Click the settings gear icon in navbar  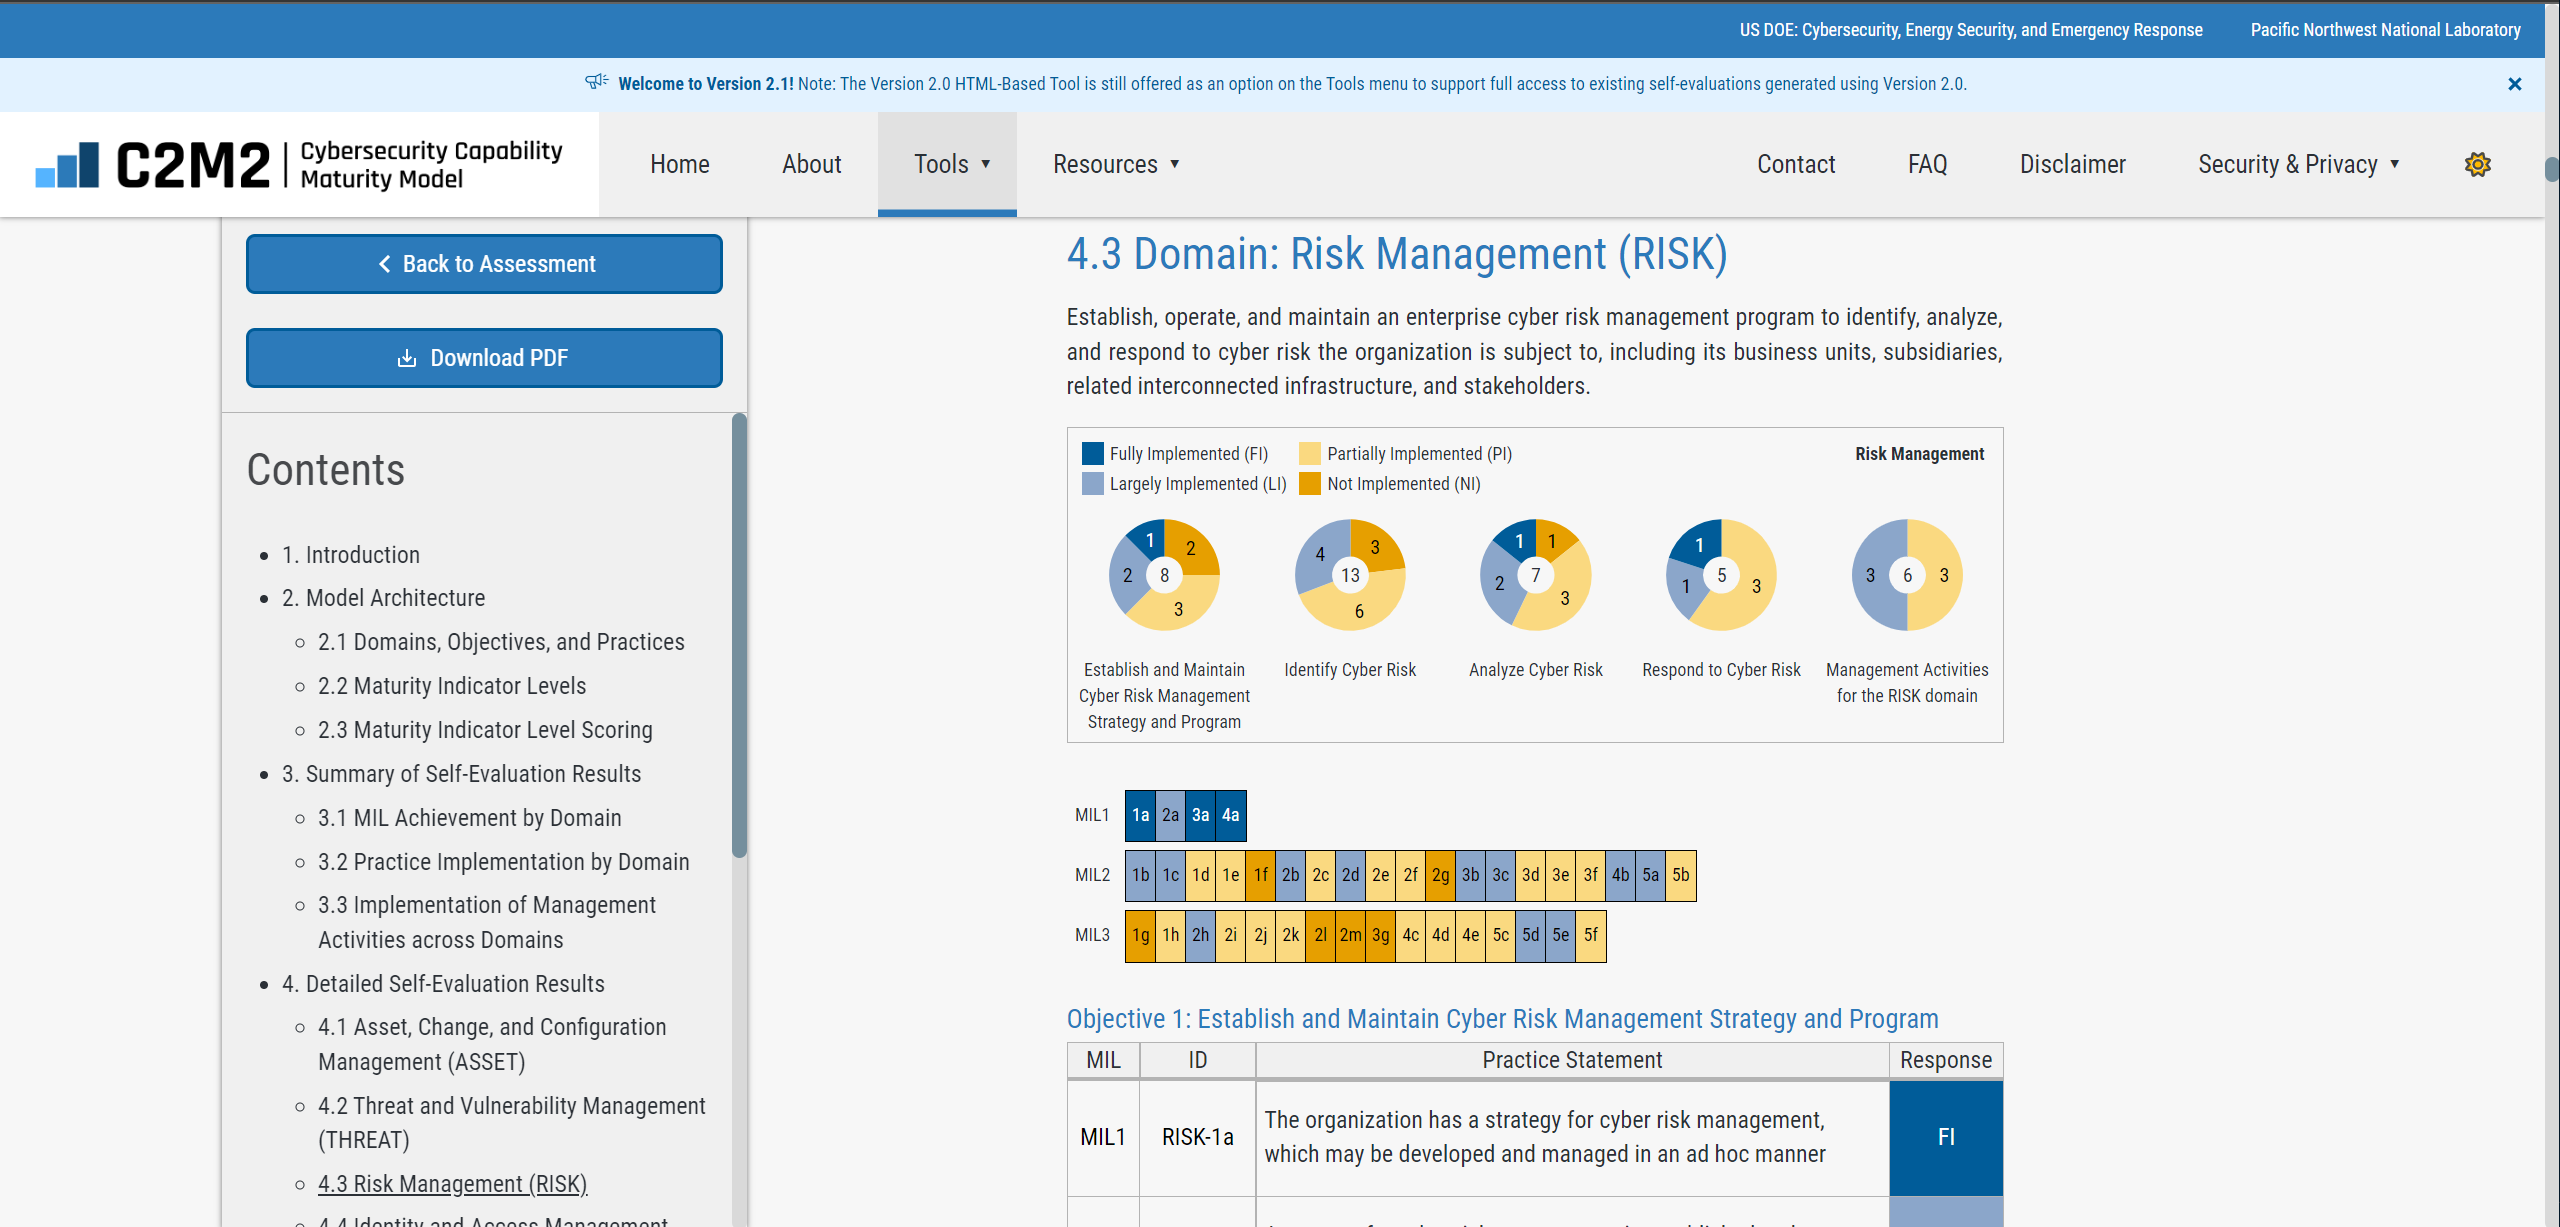point(2477,164)
